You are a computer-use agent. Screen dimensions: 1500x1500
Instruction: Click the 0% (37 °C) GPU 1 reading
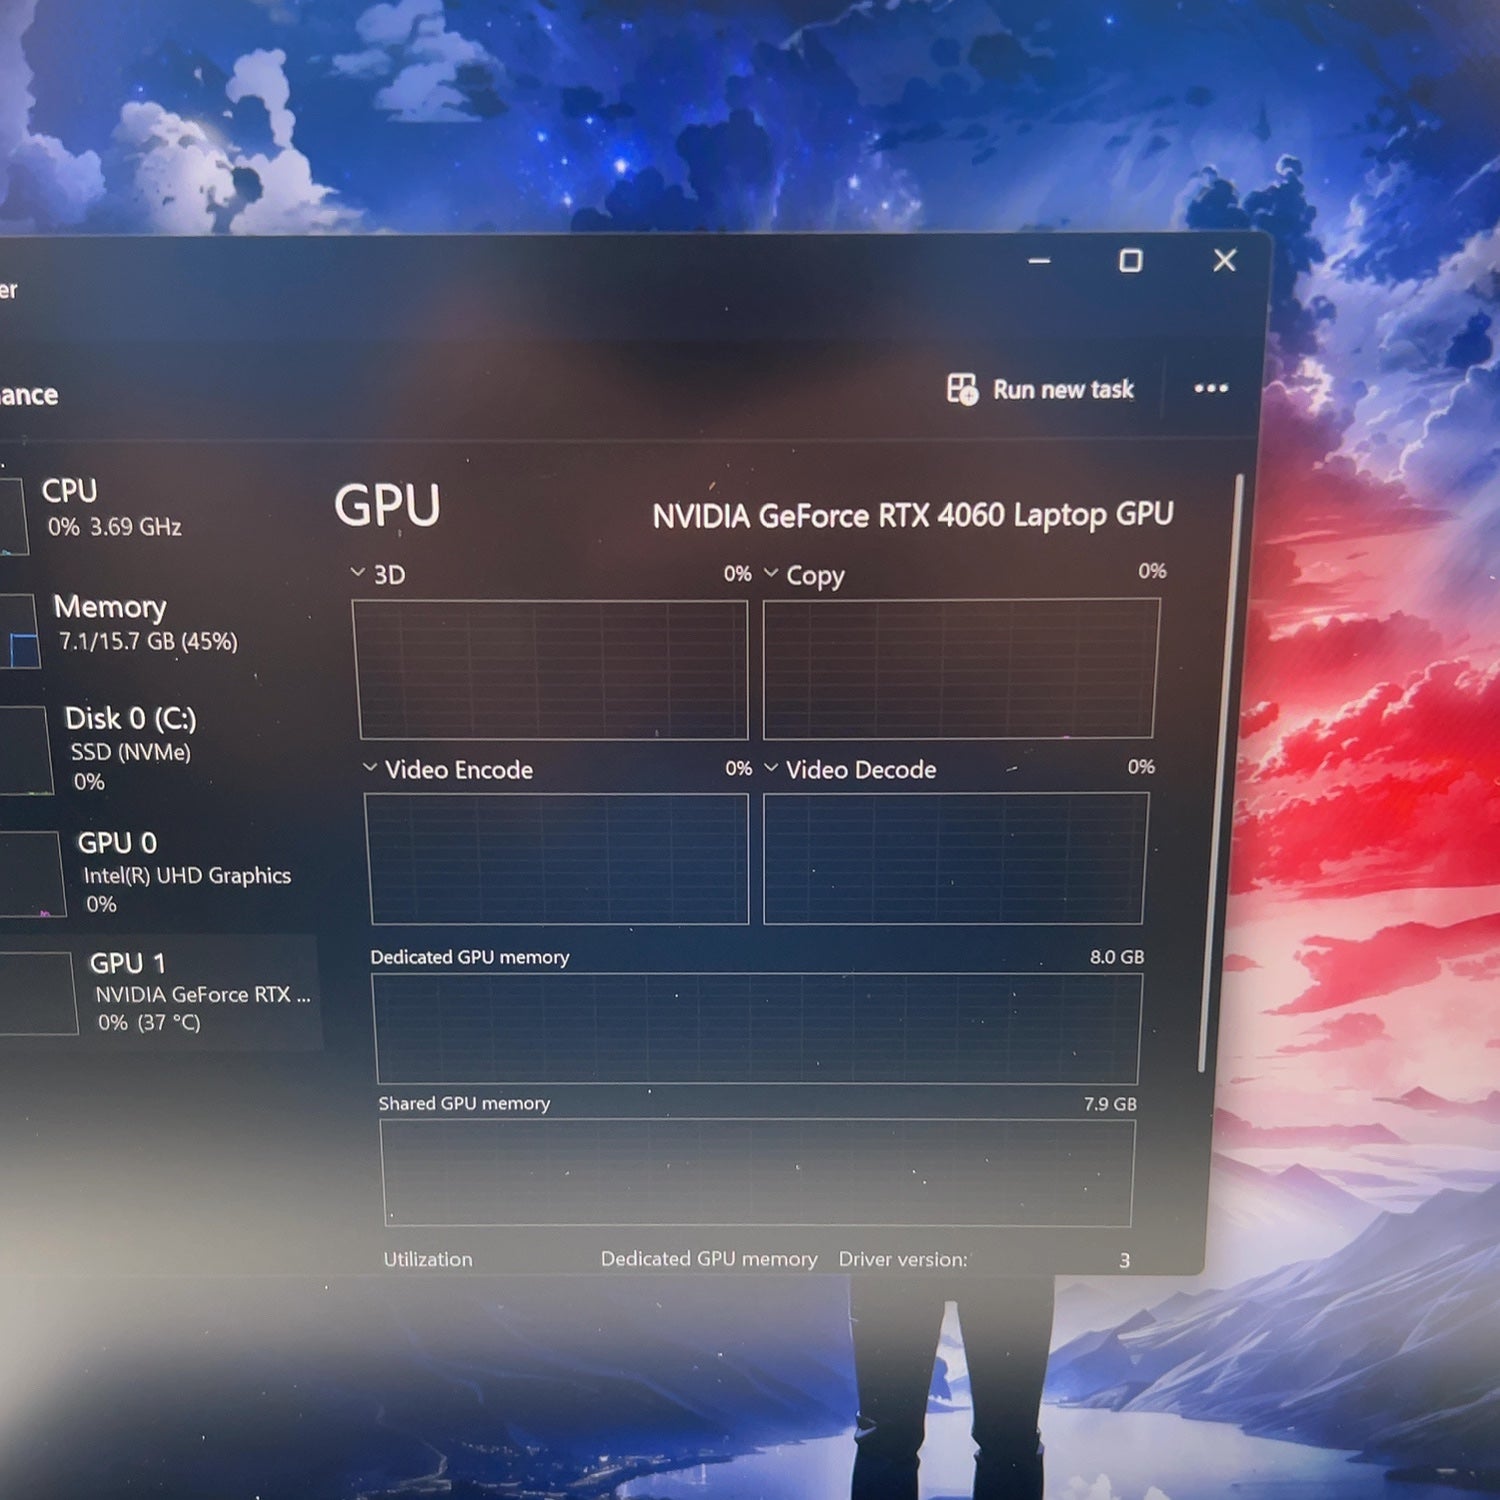(x=149, y=1022)
